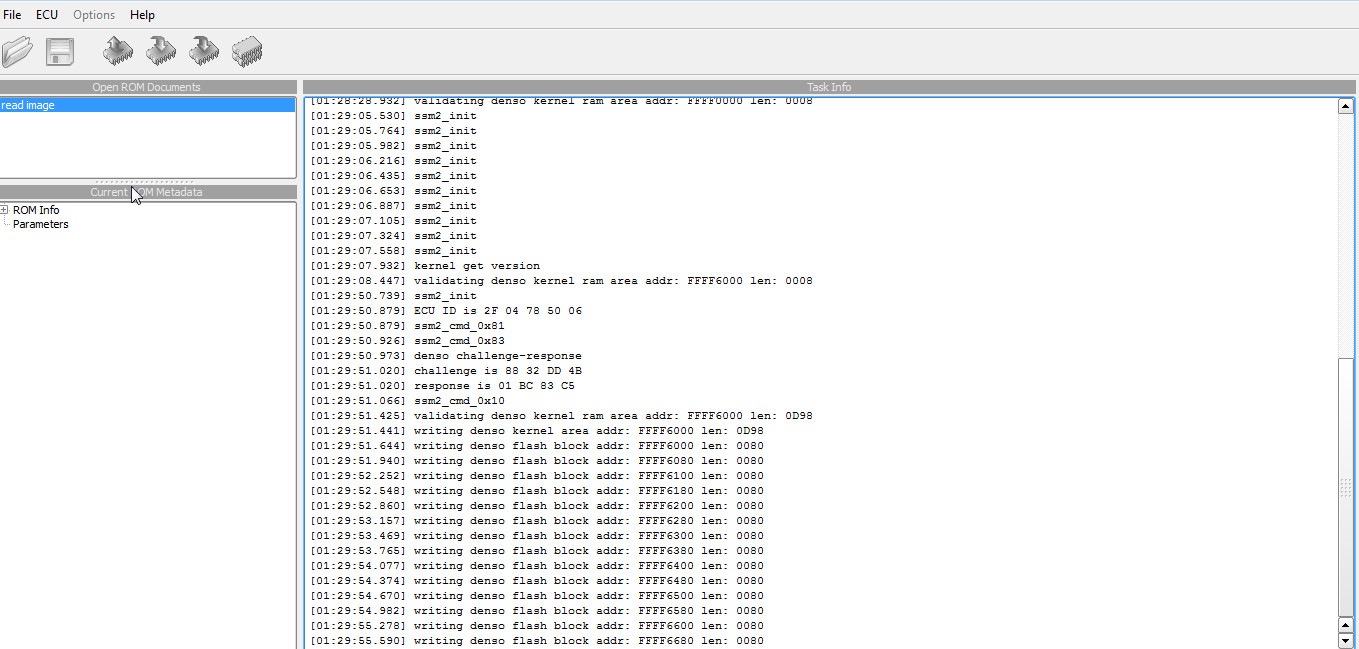
Task: Select the Parameters tree item
Action: coord(41,224)
